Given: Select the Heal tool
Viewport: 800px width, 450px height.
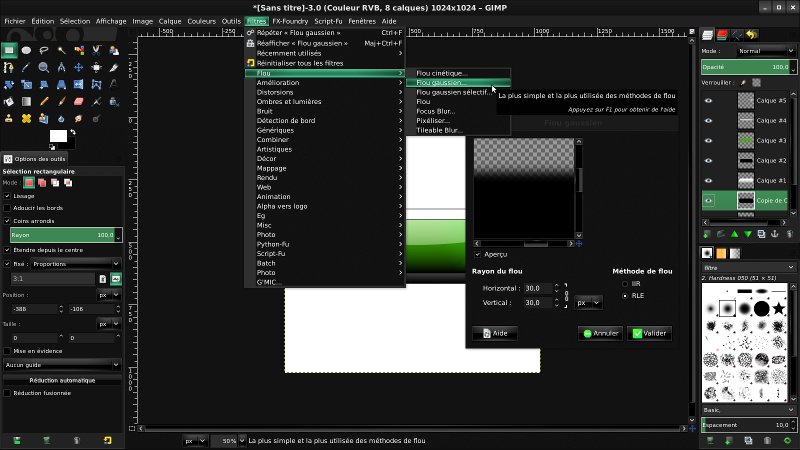Looking at the screenshot, I should point(27,118).
